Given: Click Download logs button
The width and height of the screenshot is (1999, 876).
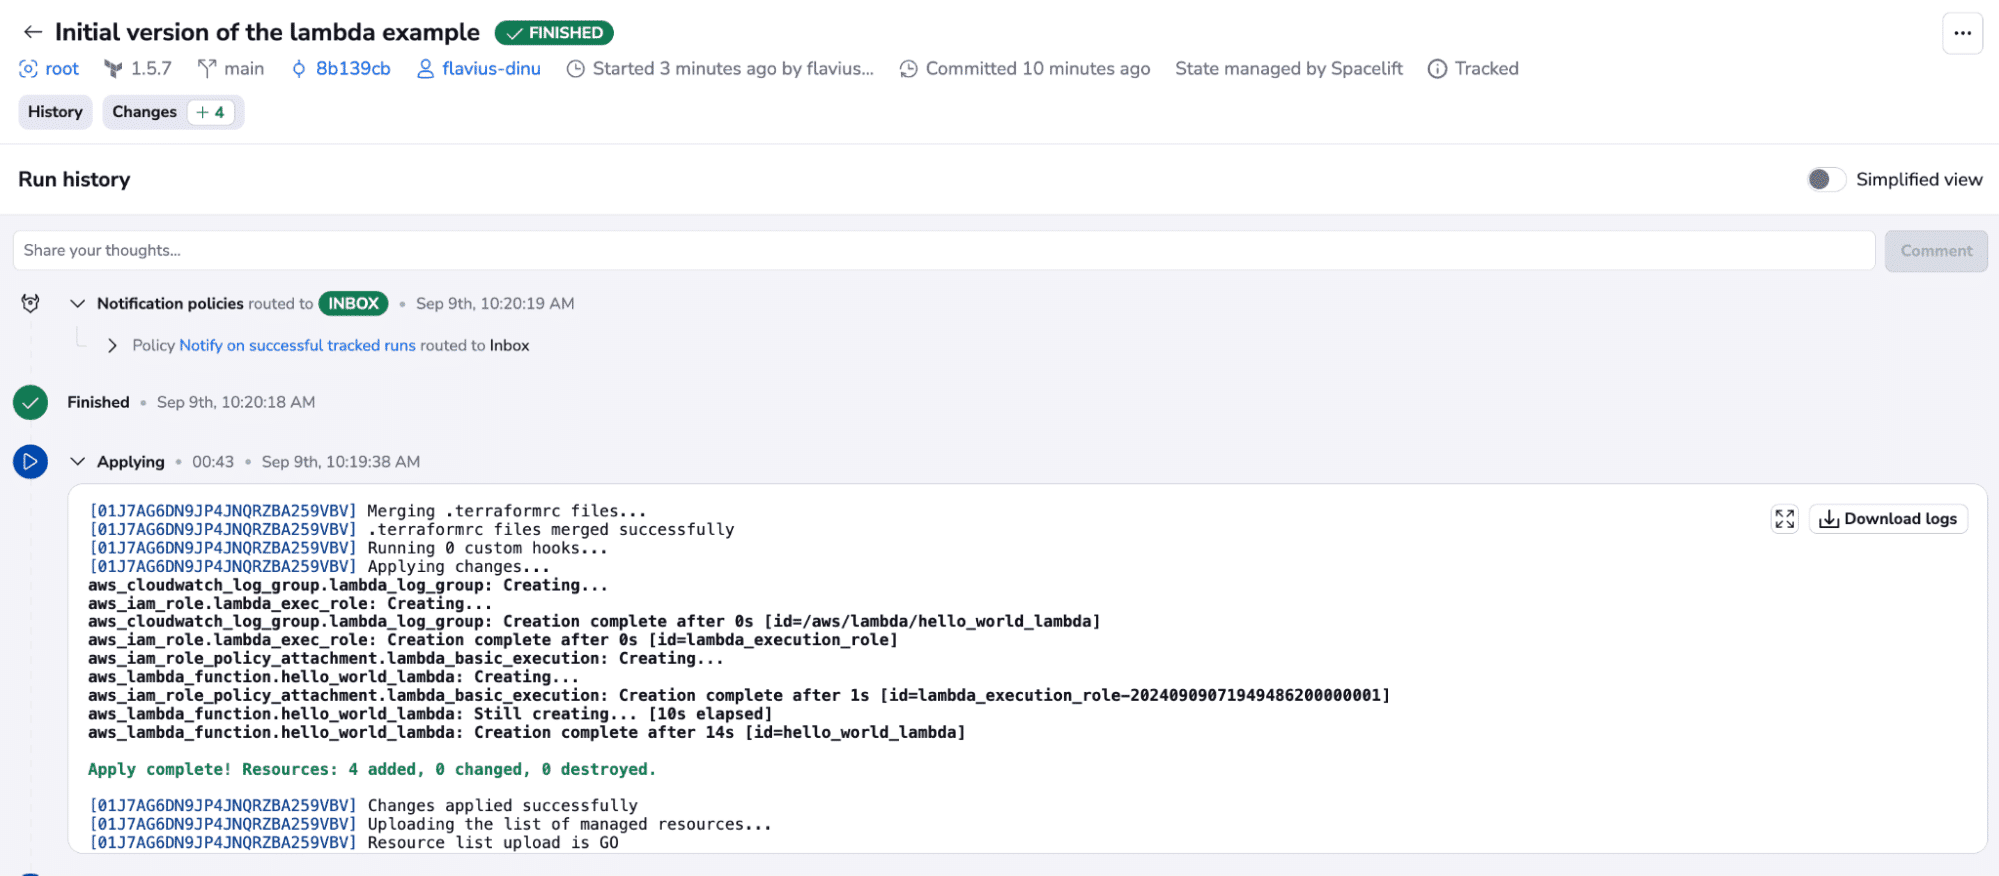Looking at the screenshot, I should pos(1888,519).
